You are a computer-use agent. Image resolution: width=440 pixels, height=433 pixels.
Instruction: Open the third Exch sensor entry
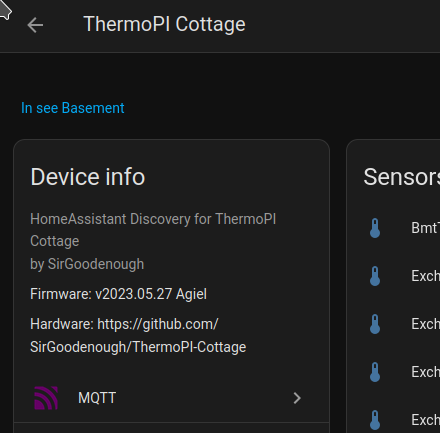click(x=425, y=372)
